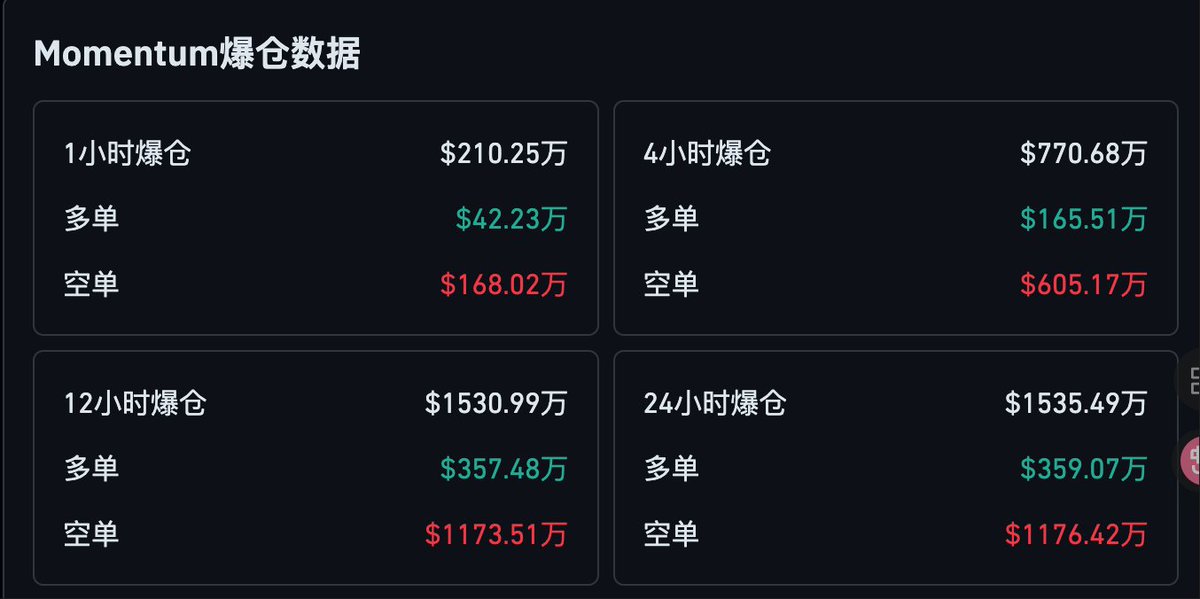Click 24-hour short liquidations value $1176.42万
1200x599 pixels.
[1075, 533]
